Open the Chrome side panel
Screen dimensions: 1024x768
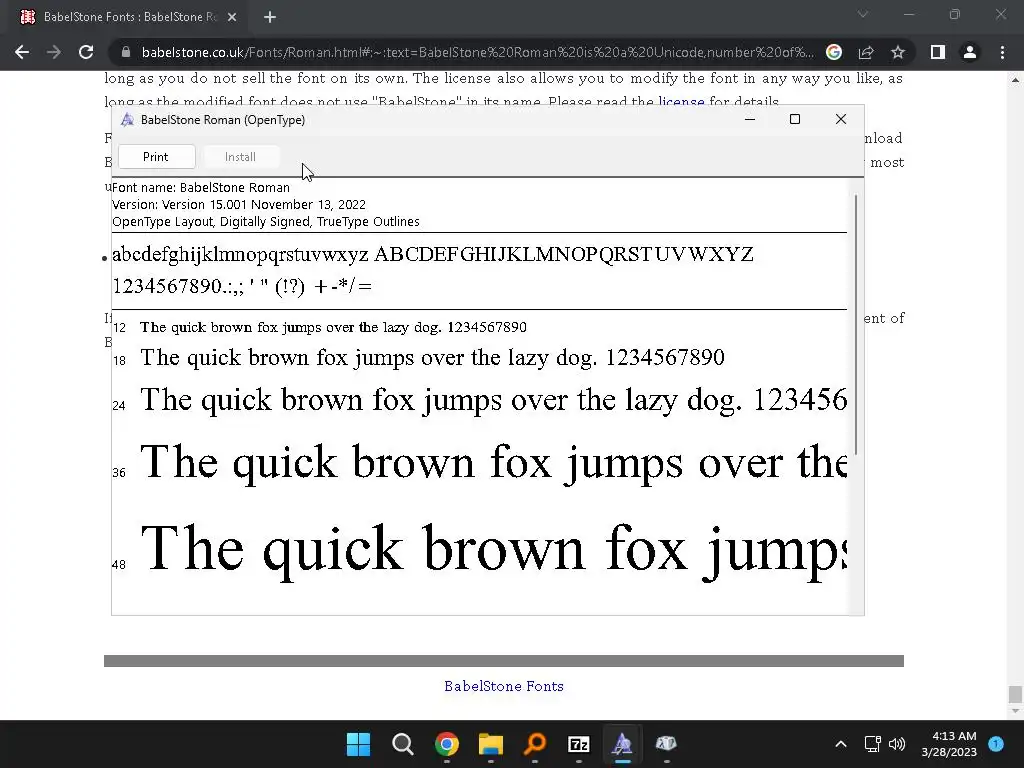(938, 52)
